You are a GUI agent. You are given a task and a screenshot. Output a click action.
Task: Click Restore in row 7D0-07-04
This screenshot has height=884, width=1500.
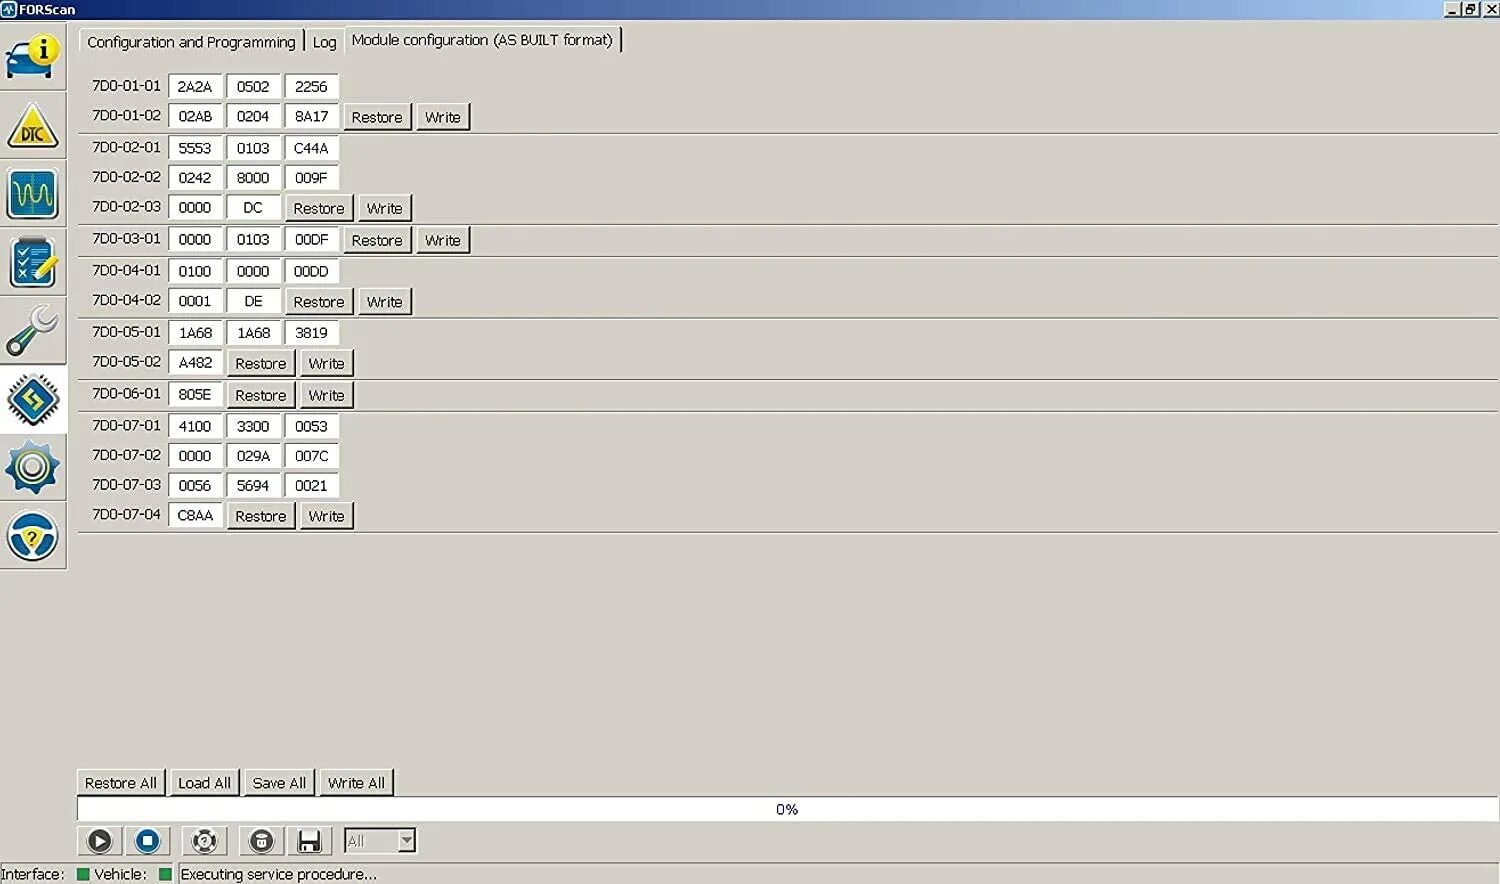tap(261, 516)
